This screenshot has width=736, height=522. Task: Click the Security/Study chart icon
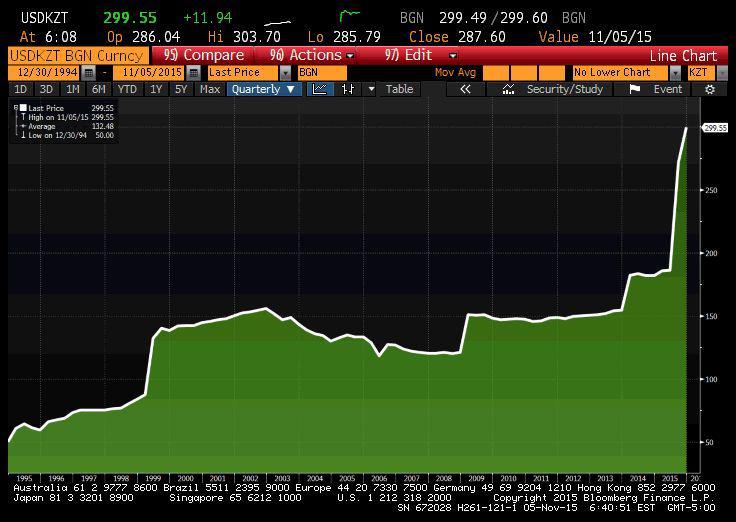point(509,89)
